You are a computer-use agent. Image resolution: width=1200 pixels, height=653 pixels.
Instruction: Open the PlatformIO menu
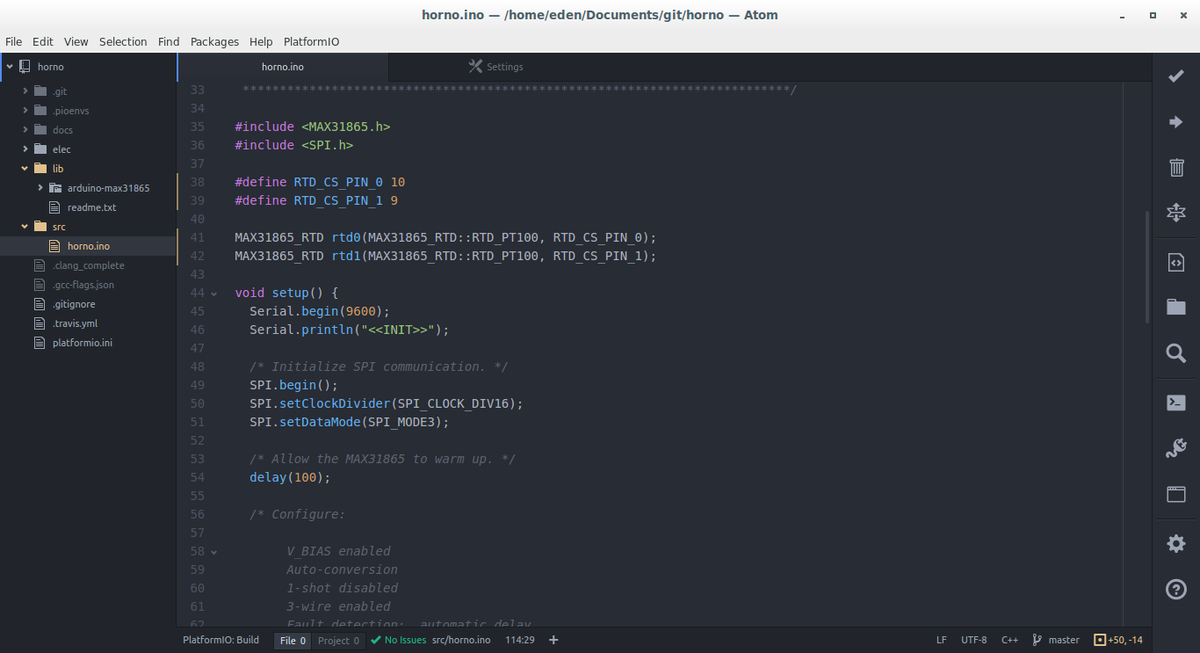coord(311,42)
